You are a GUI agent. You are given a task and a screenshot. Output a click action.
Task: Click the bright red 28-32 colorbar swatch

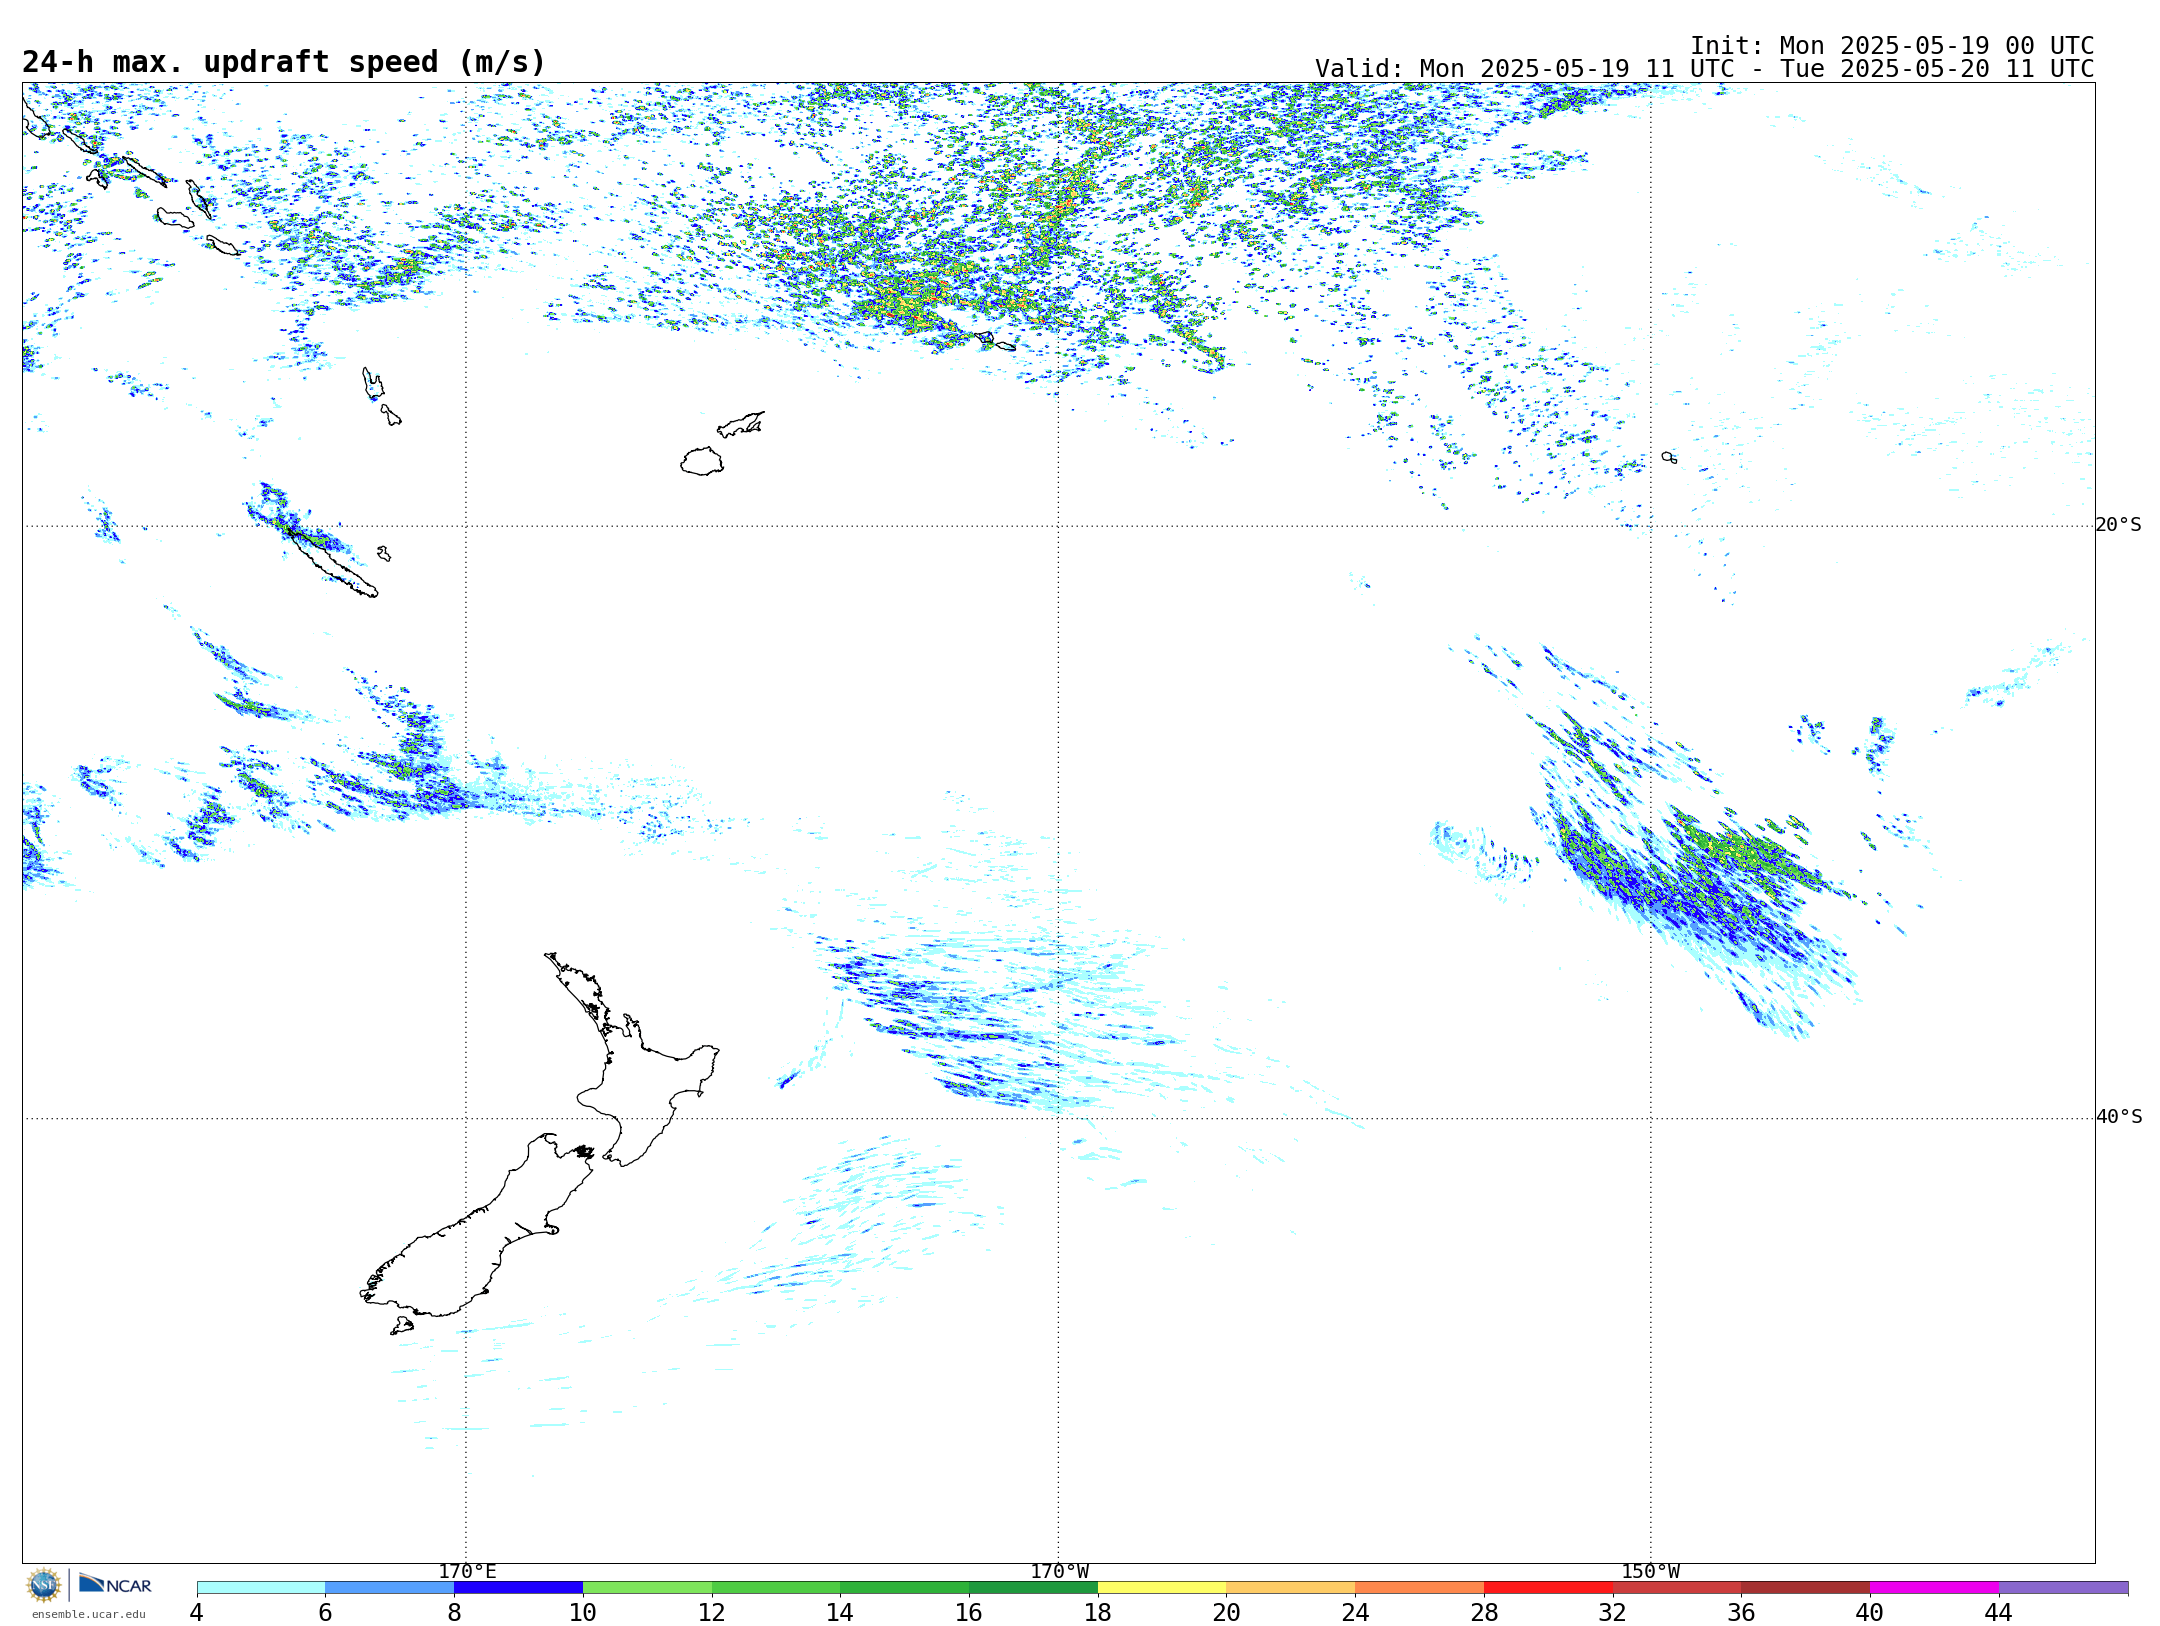point(1548,1587)
